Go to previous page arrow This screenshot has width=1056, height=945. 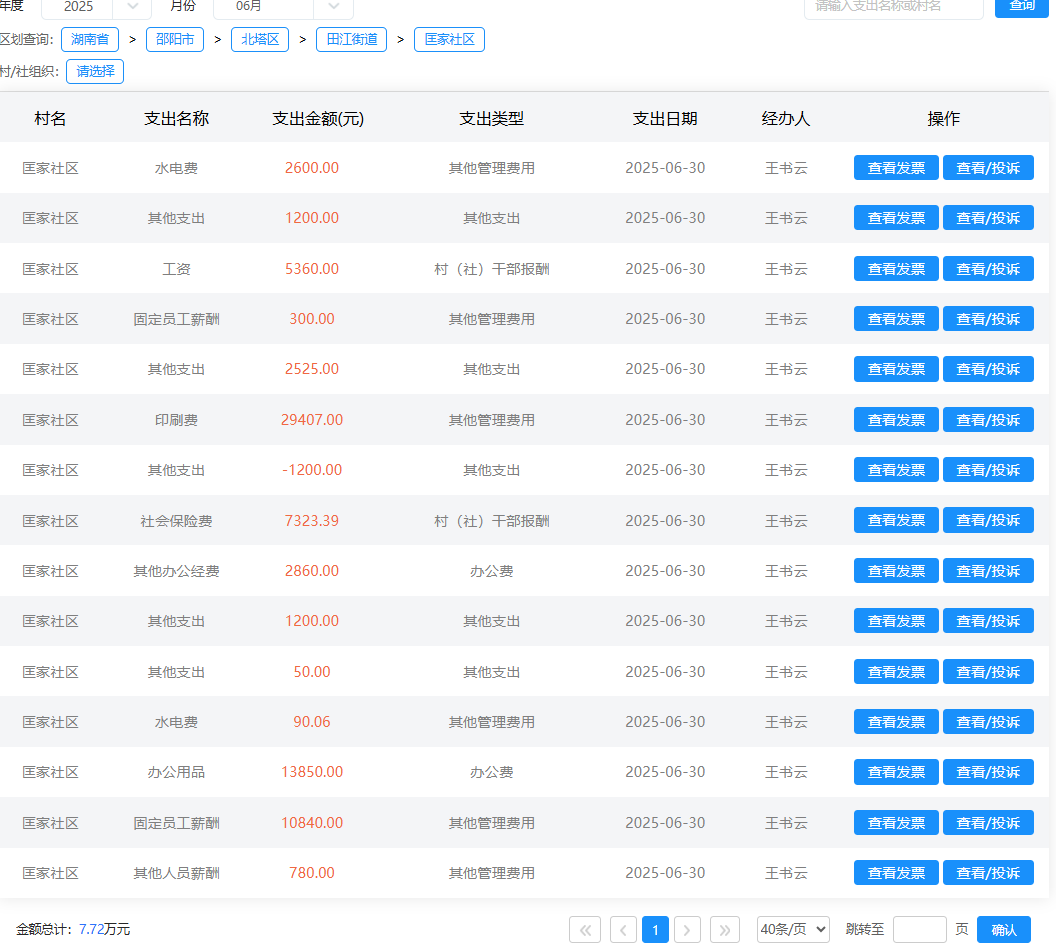(x=623, y=930)
